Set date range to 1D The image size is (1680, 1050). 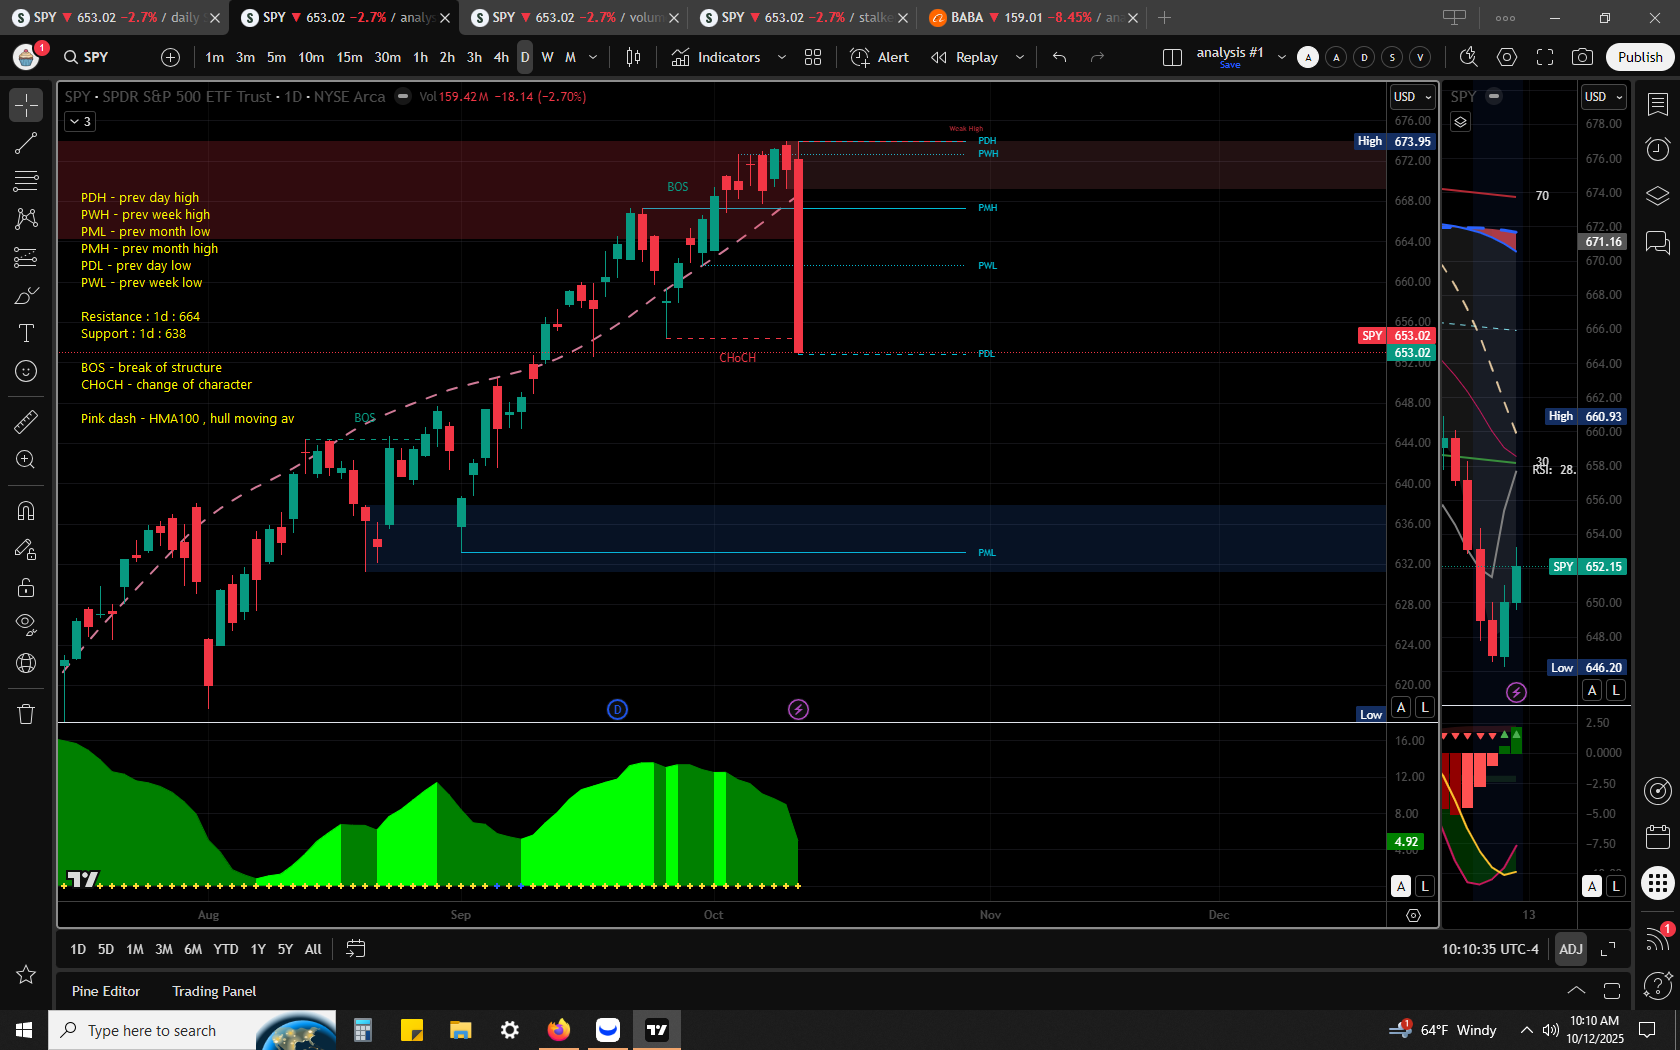click(x=78, y=949)
